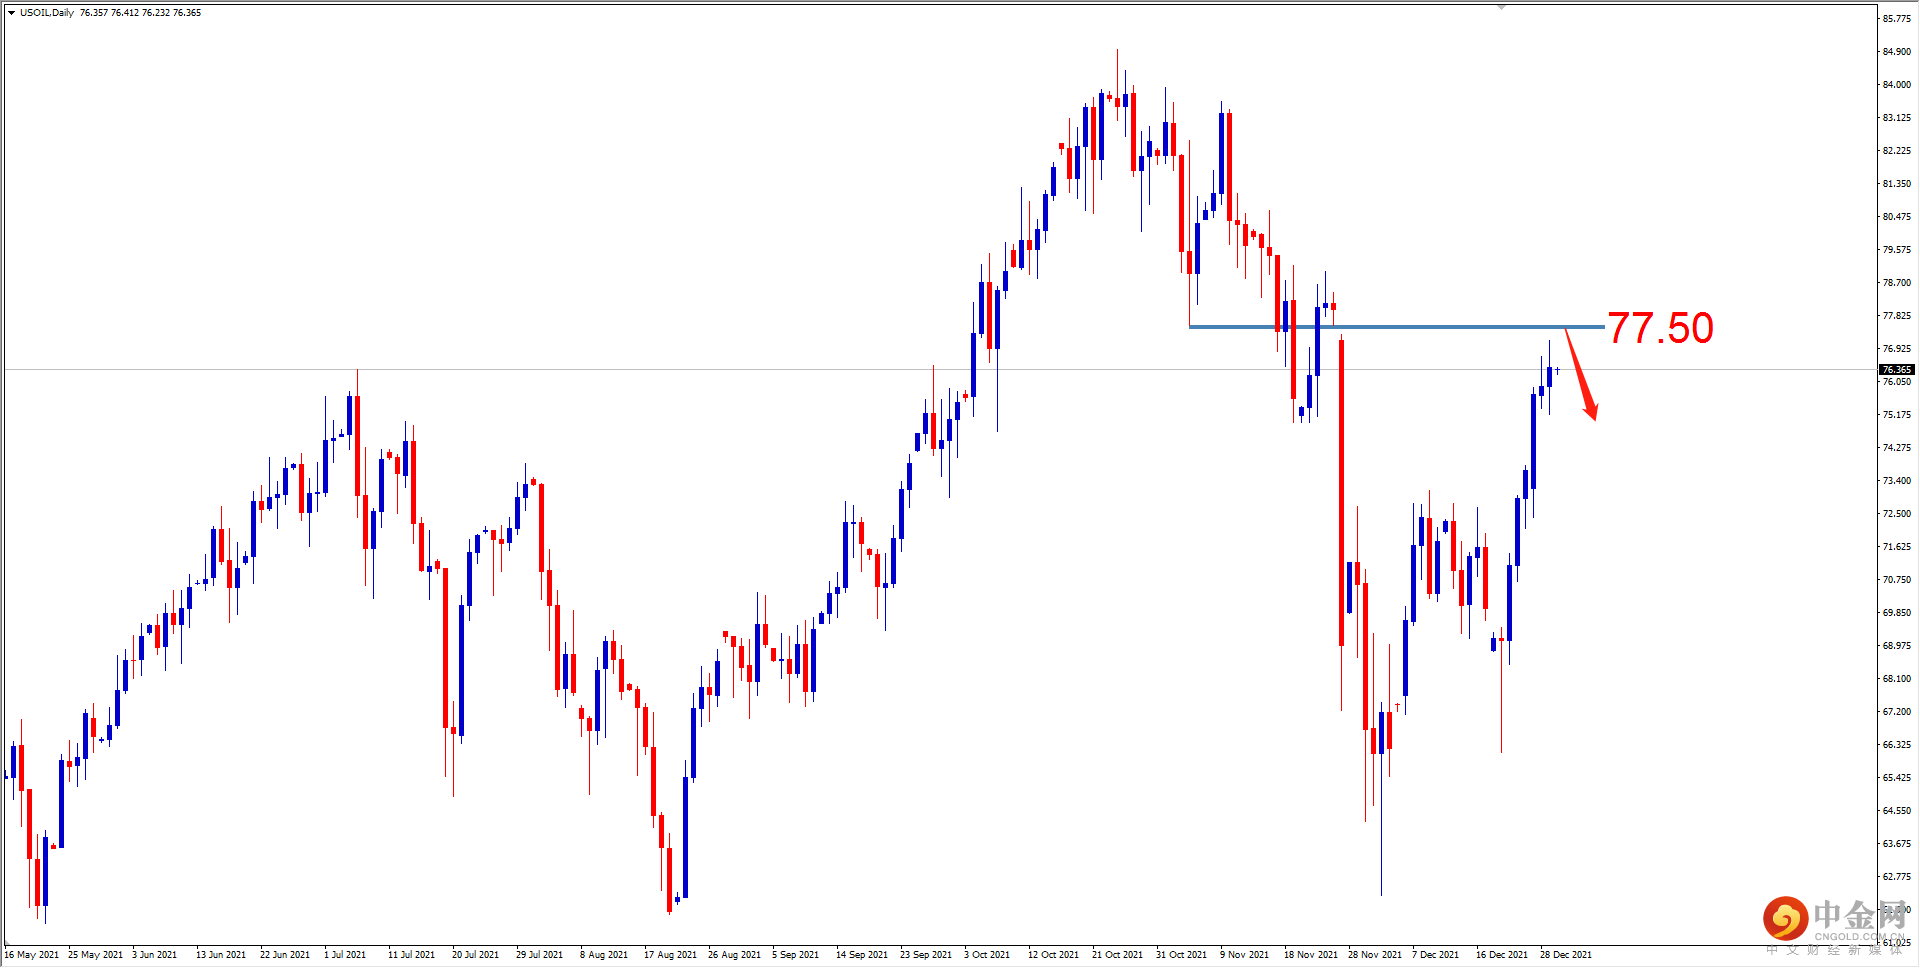Click the 28 Nov 2021 date label
The width and height of the screenshot is (1920, 968).
1375,955
